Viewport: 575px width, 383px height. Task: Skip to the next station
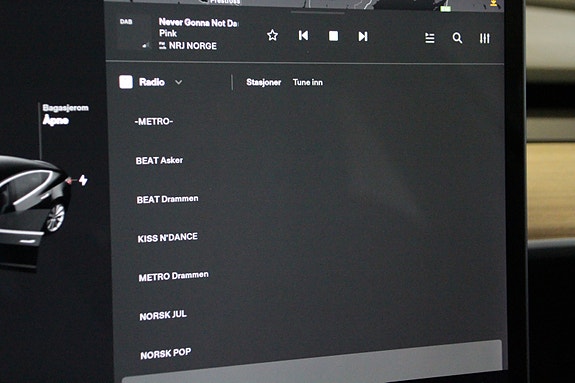(x=363, y=36)
